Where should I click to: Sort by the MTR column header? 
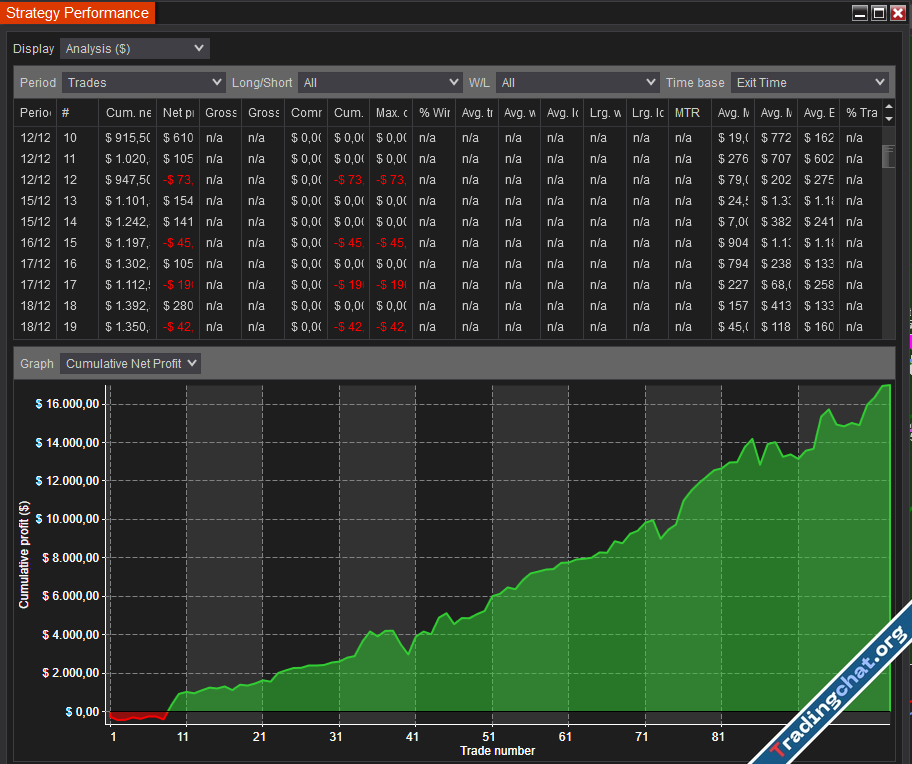(687, 113)
